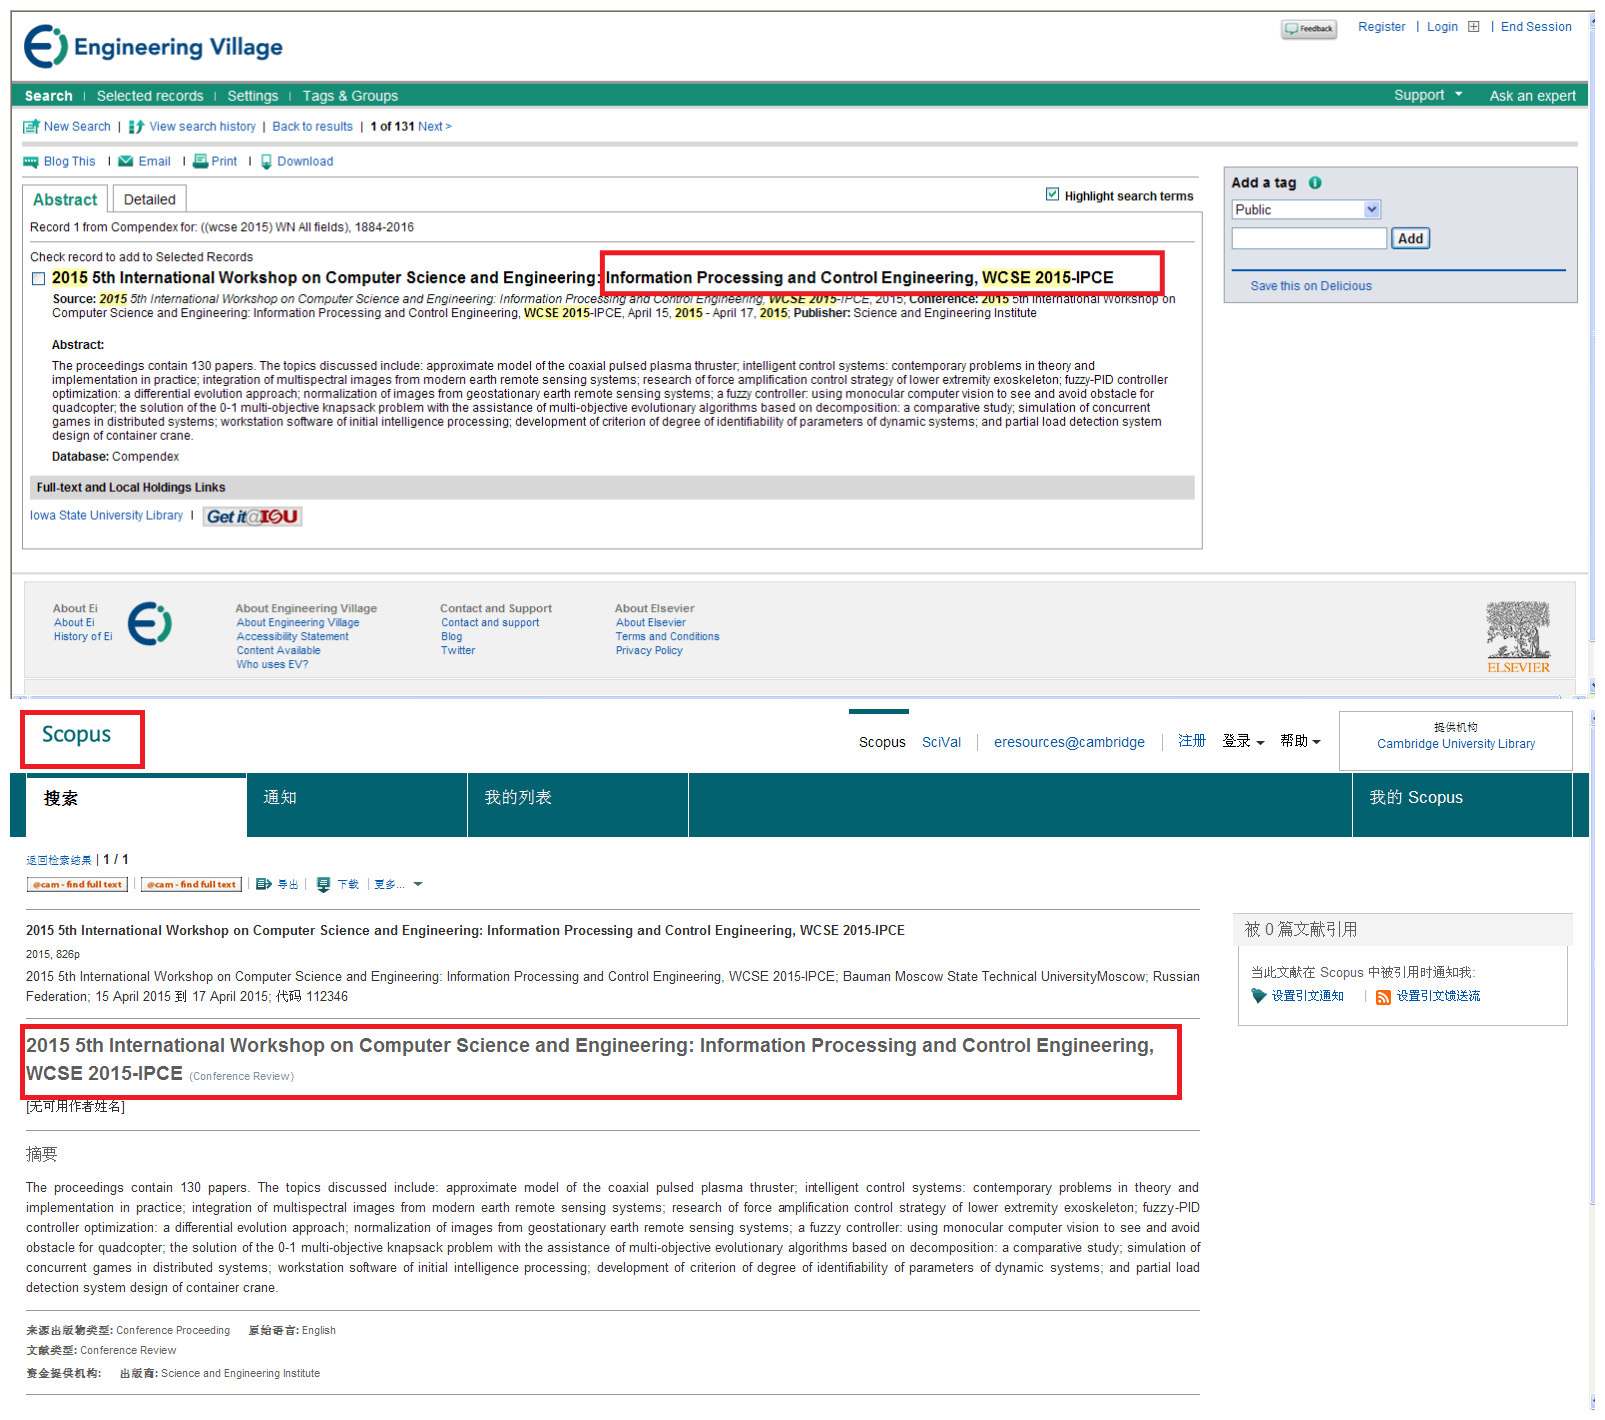
Task: Expand the Scopus More (更多...) dropdown
Action: [398, 884]
